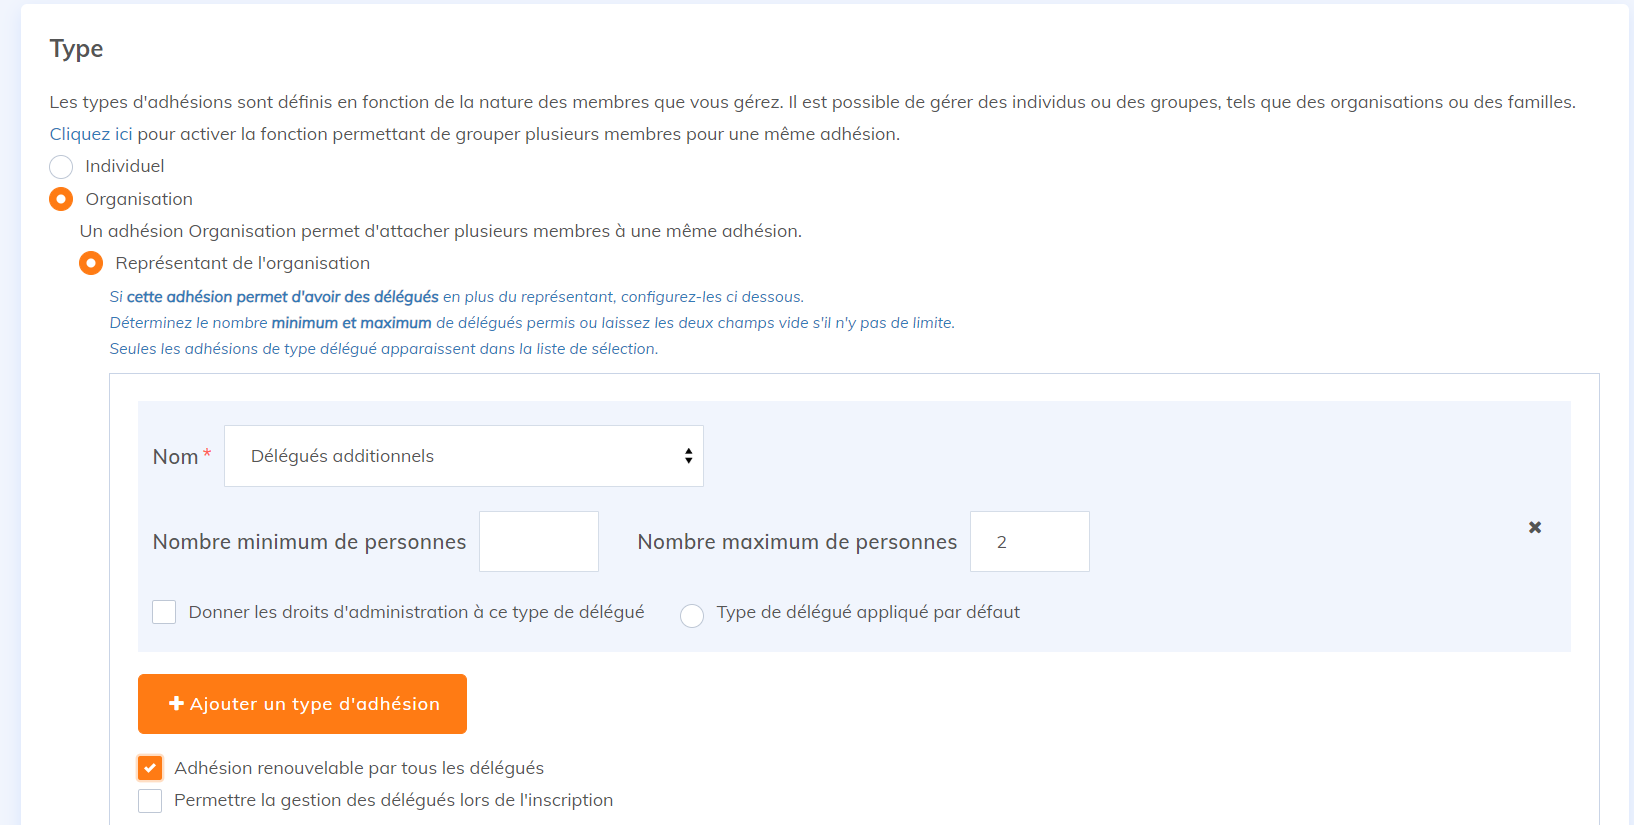This screenshot has height=825, width=1634.
Task: Click the 'Nombre maximum de personnes' label
Action: coord(797,542)
